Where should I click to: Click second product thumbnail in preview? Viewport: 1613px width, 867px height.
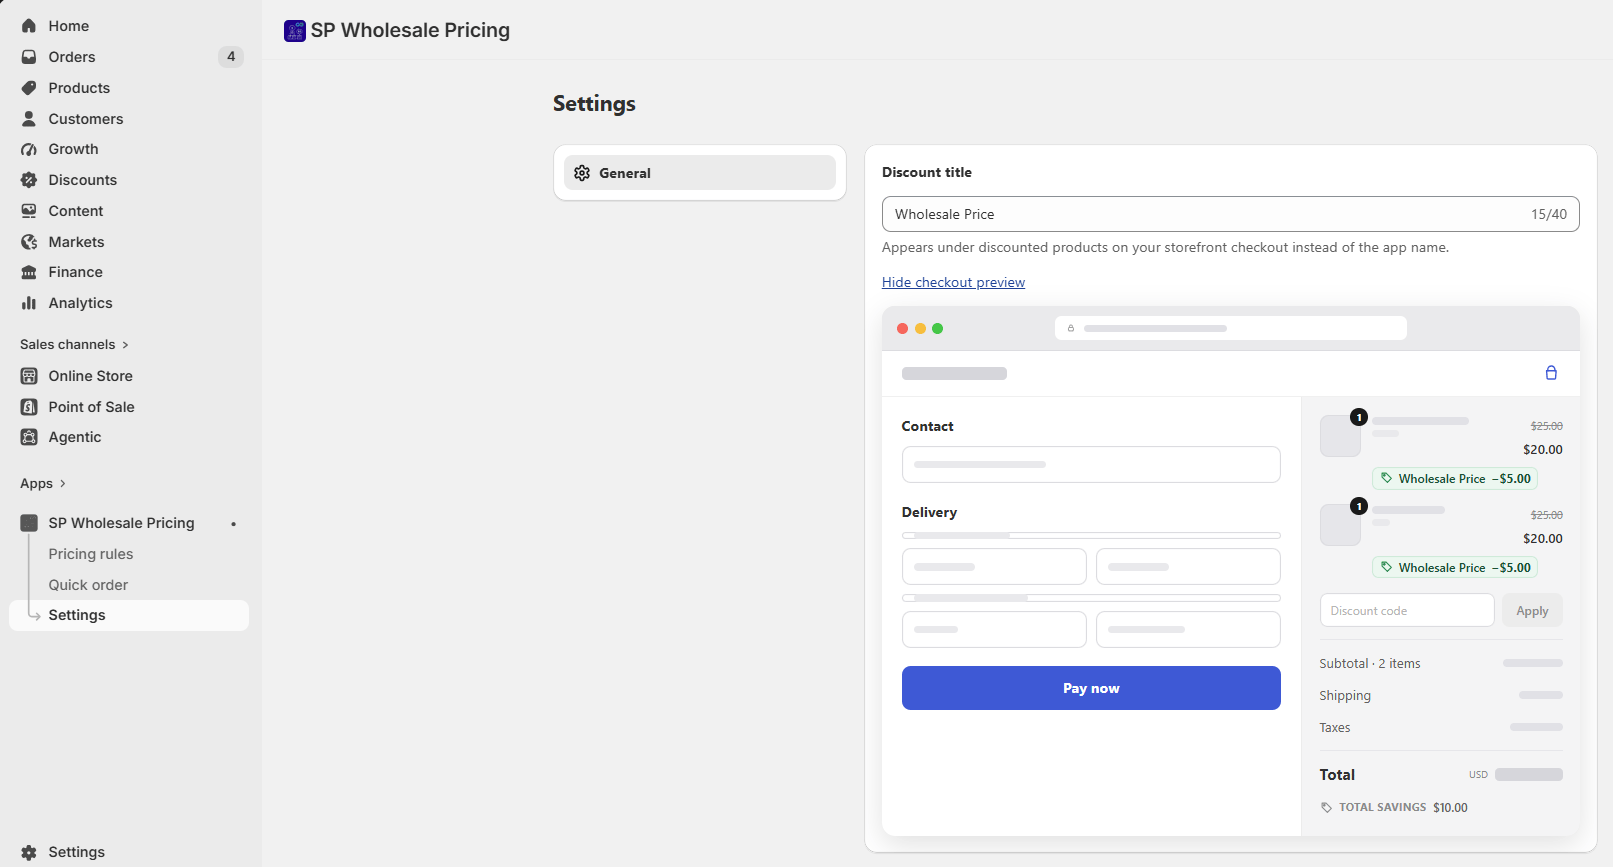click(1340, 525)
